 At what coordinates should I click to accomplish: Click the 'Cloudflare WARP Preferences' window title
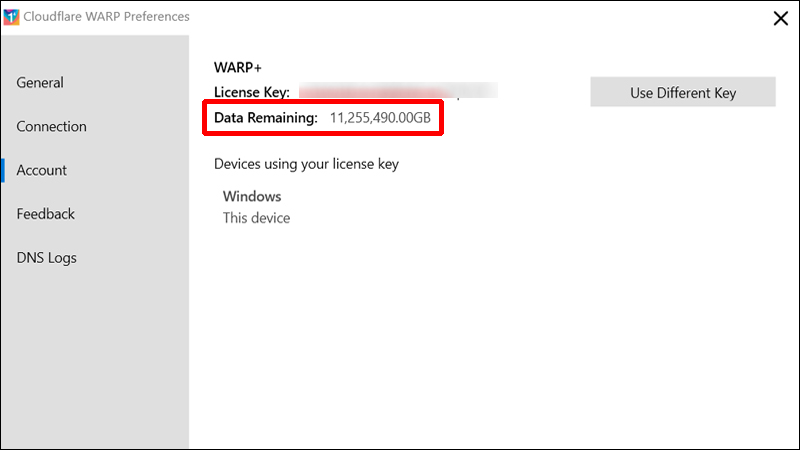tap(106, 16)
